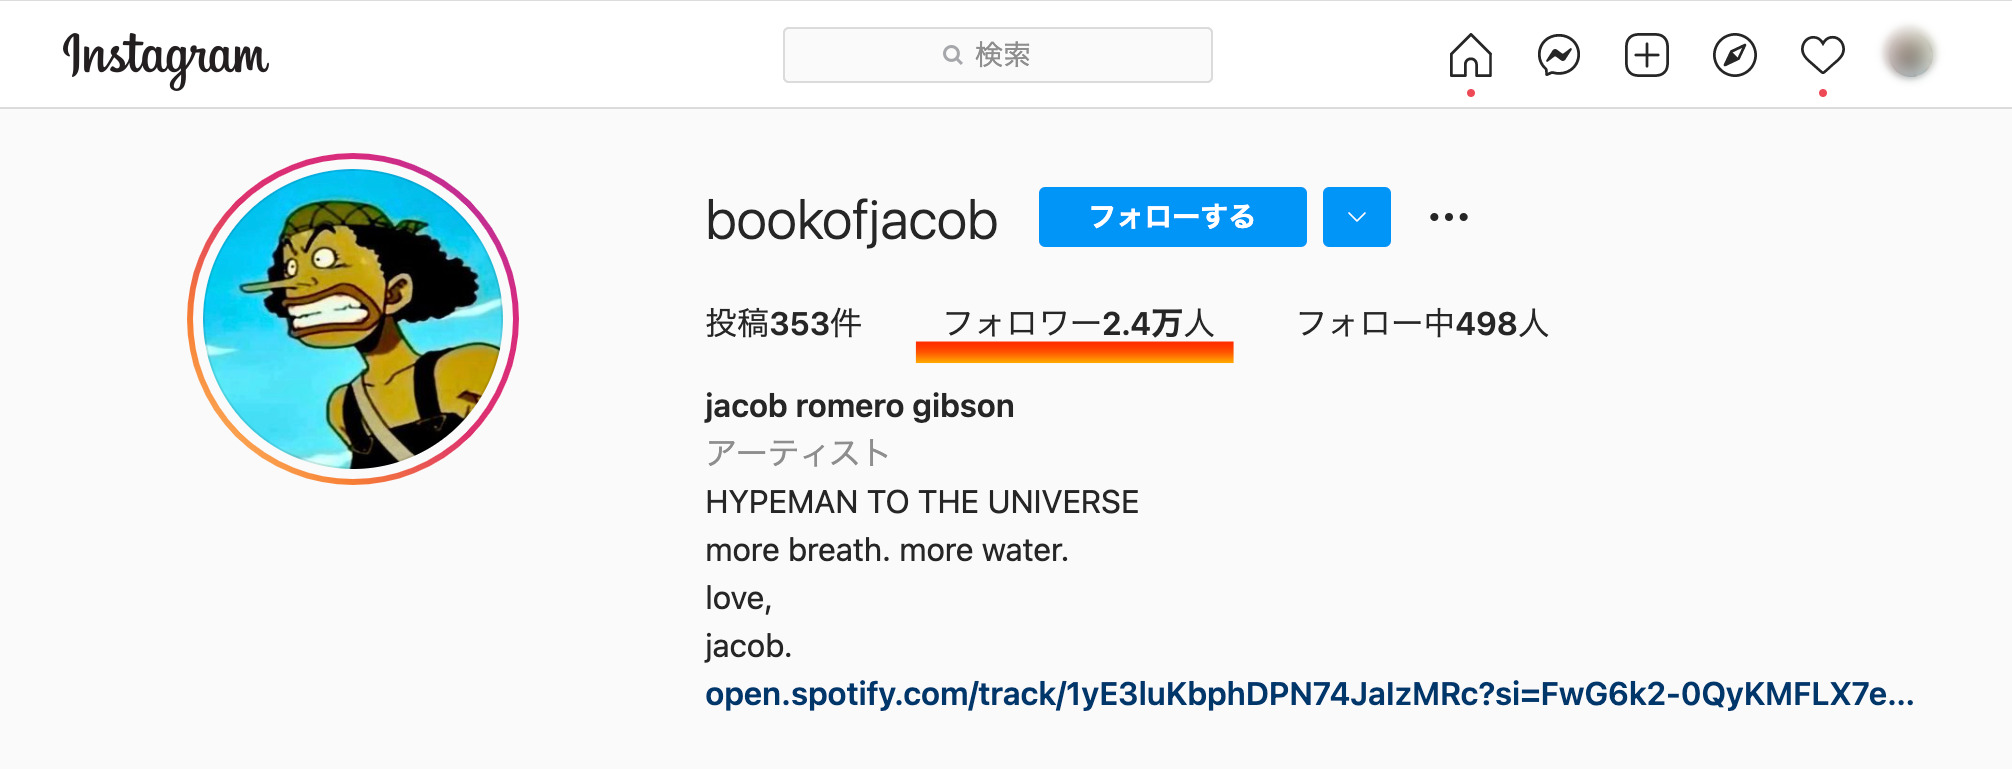The width and height of the screenshot is (2012, 769).
Task: Follow bookofjacob with フォローする button
Action: pyautogui.click(x=1172, y=217)
